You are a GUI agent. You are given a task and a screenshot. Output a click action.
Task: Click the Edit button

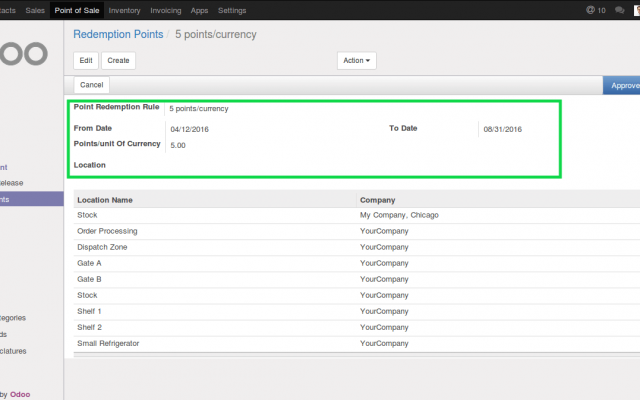pyautogui.click(x=86, y=60)
